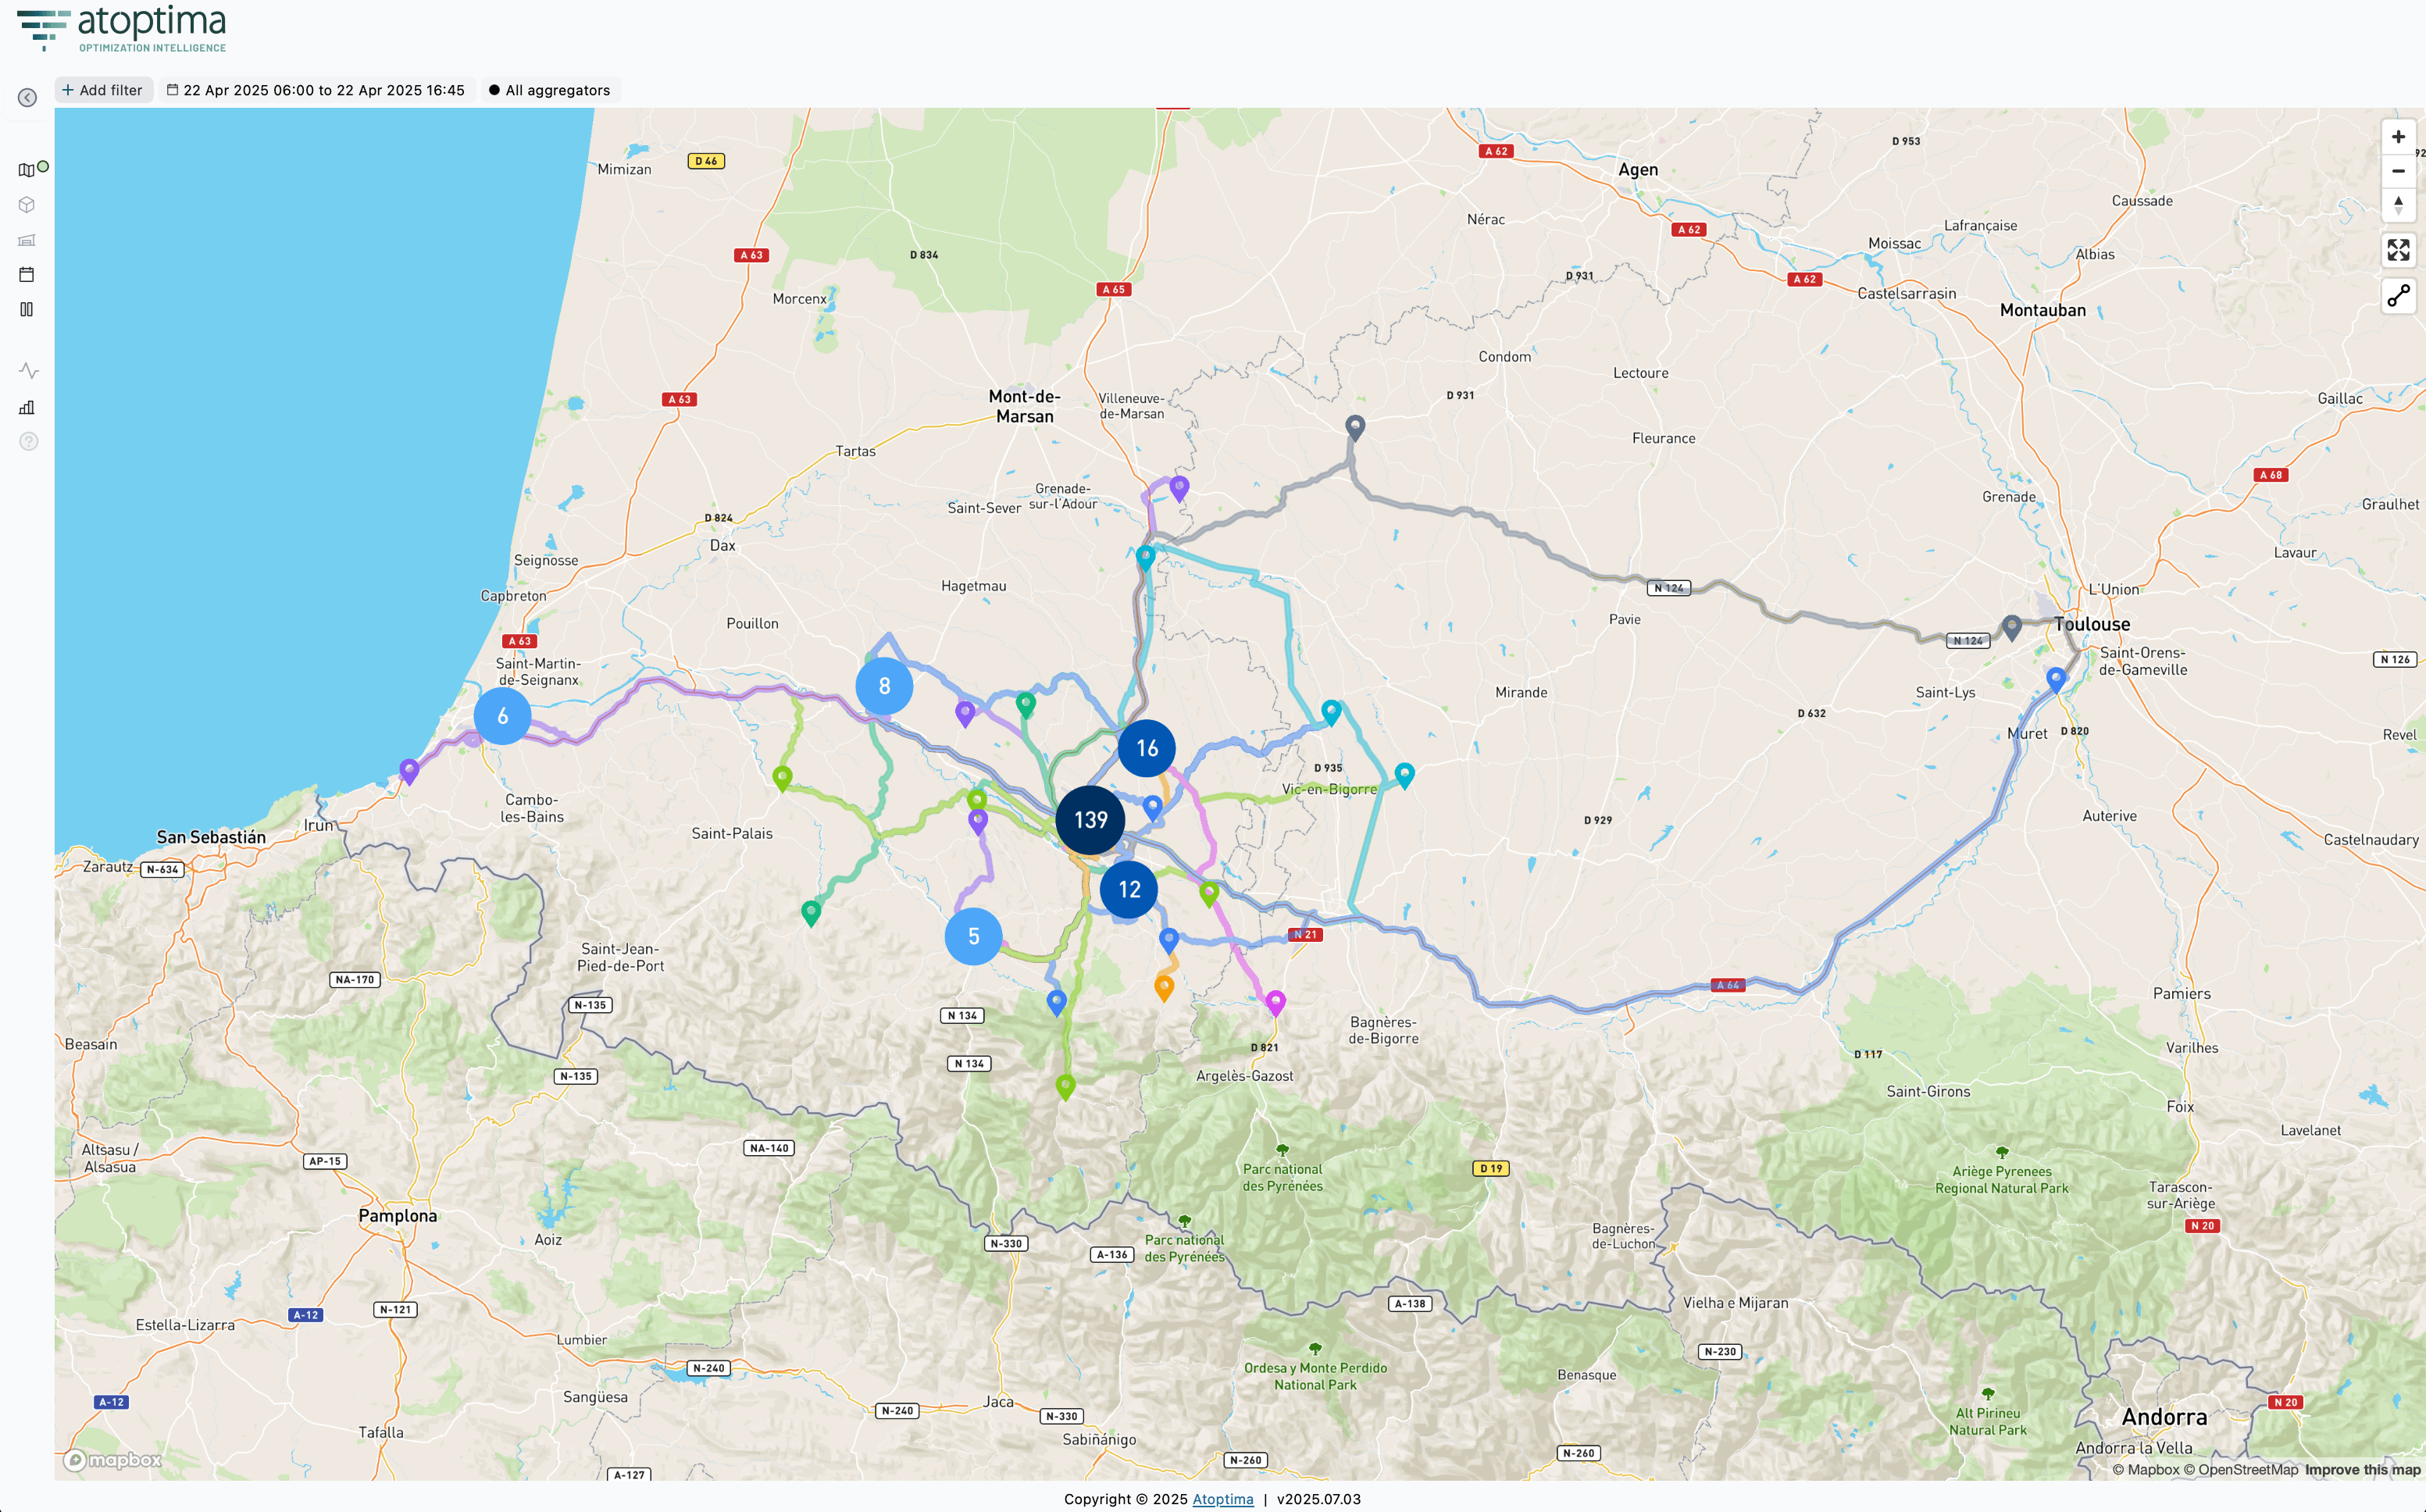Open the warehouse depot sidebar icon

tap(27, 240)
